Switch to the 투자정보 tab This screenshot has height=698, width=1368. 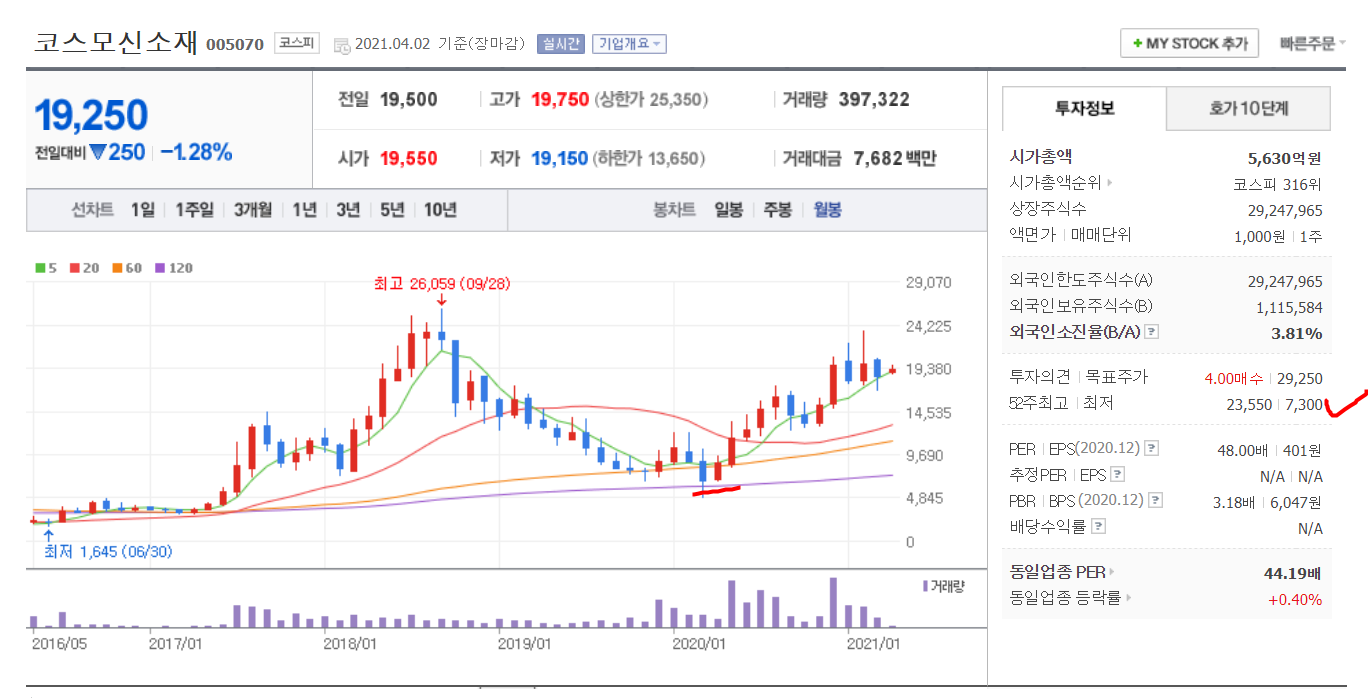pos(1085,109)
